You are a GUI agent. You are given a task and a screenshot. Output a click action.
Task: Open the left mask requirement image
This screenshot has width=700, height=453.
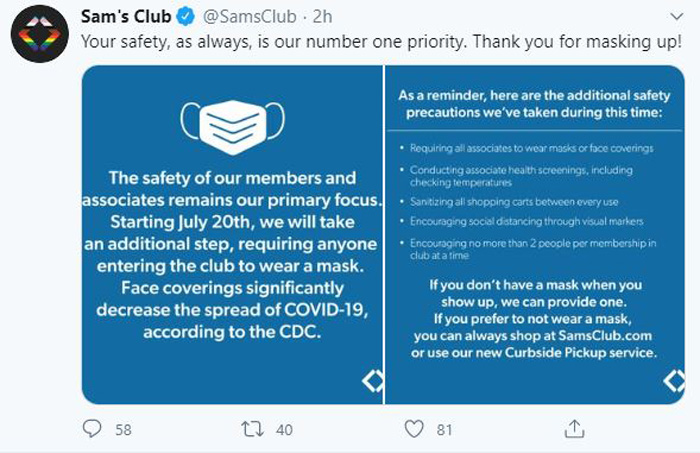coord(232,235)
